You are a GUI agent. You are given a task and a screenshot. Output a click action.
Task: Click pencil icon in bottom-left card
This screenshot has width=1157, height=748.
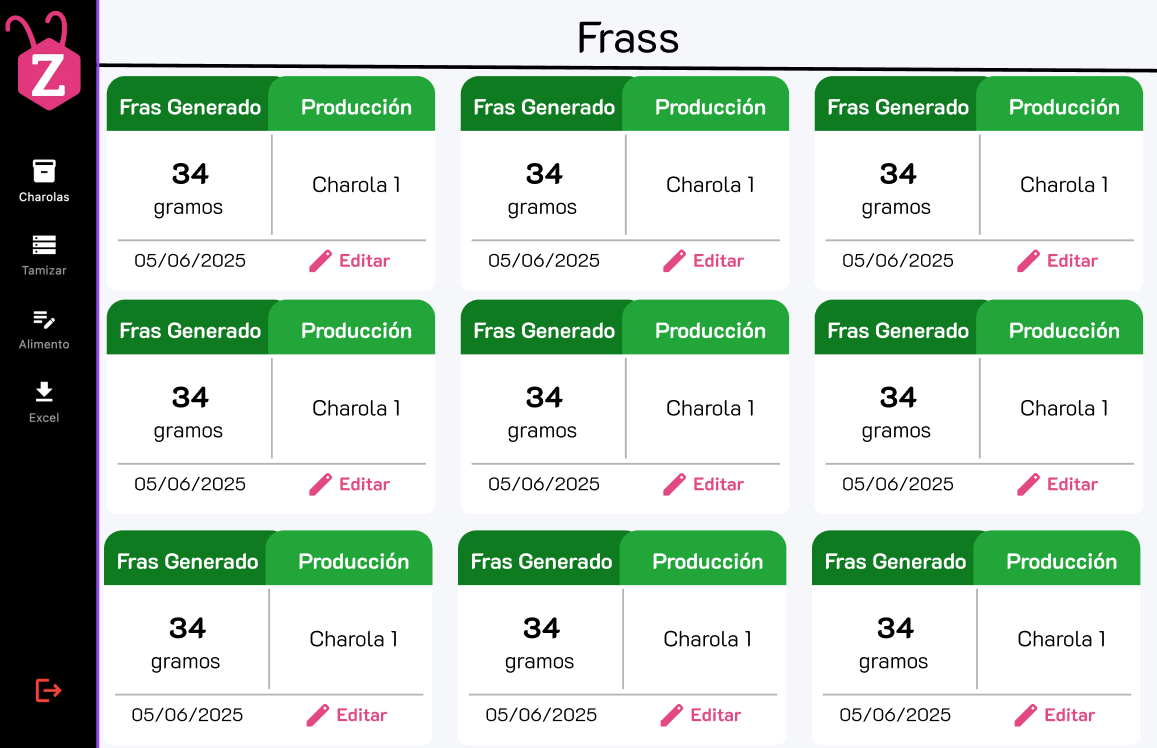coord(317,715)
